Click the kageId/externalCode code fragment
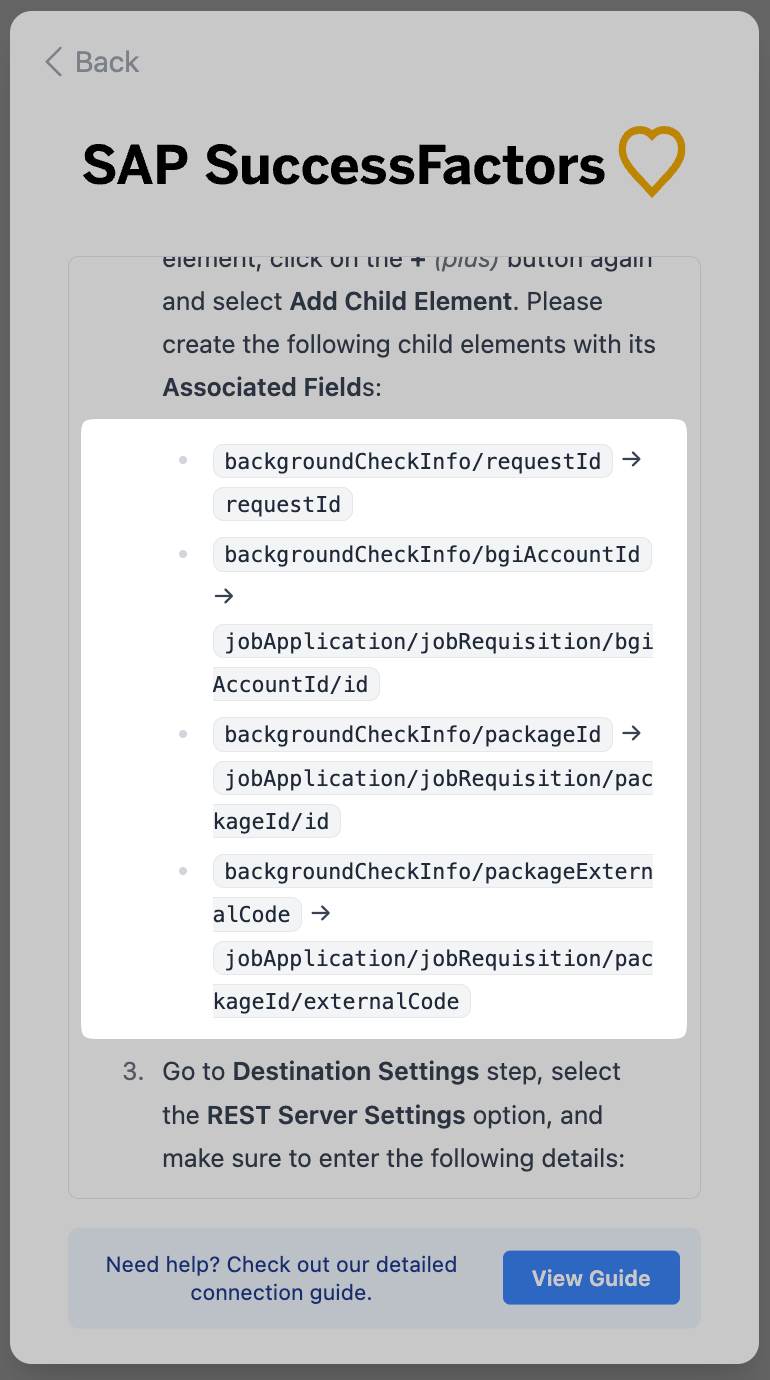Image resolution: width=770 pixels, height=1380 pixels. [x=341, y=1001]
